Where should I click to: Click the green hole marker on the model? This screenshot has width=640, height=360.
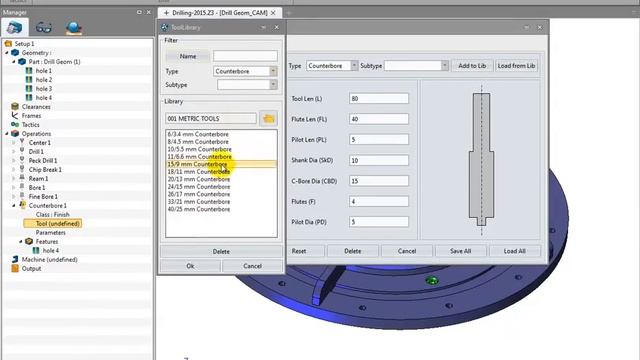tap(432, 280)
